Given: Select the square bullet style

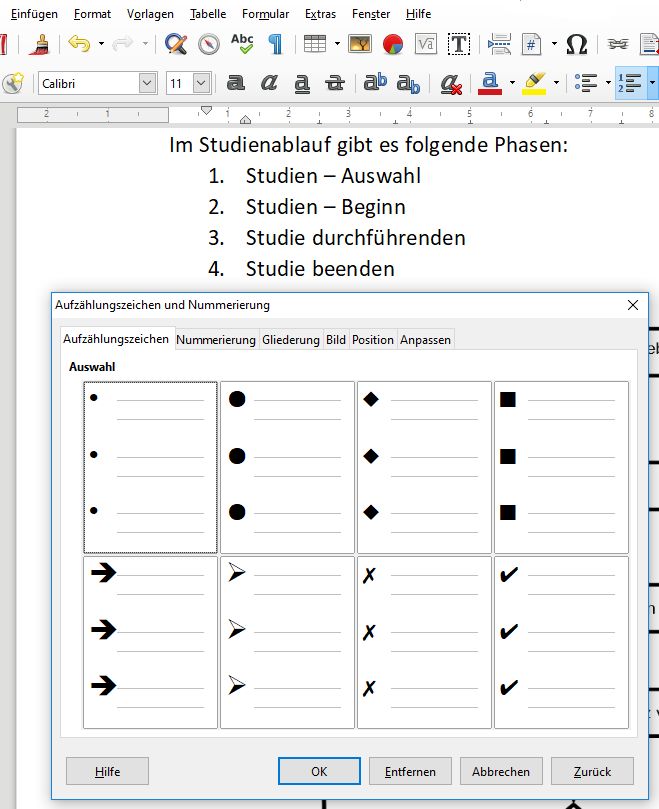Looking at the screenshot, I should 561,467.
